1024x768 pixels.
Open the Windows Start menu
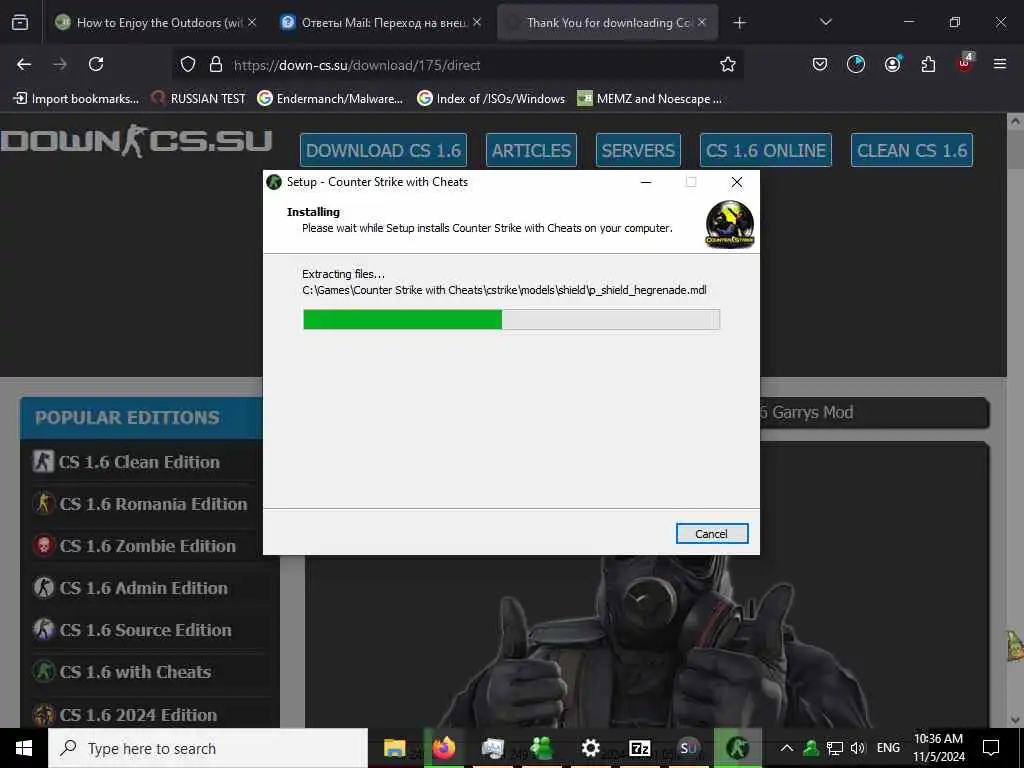click(24, 748)
